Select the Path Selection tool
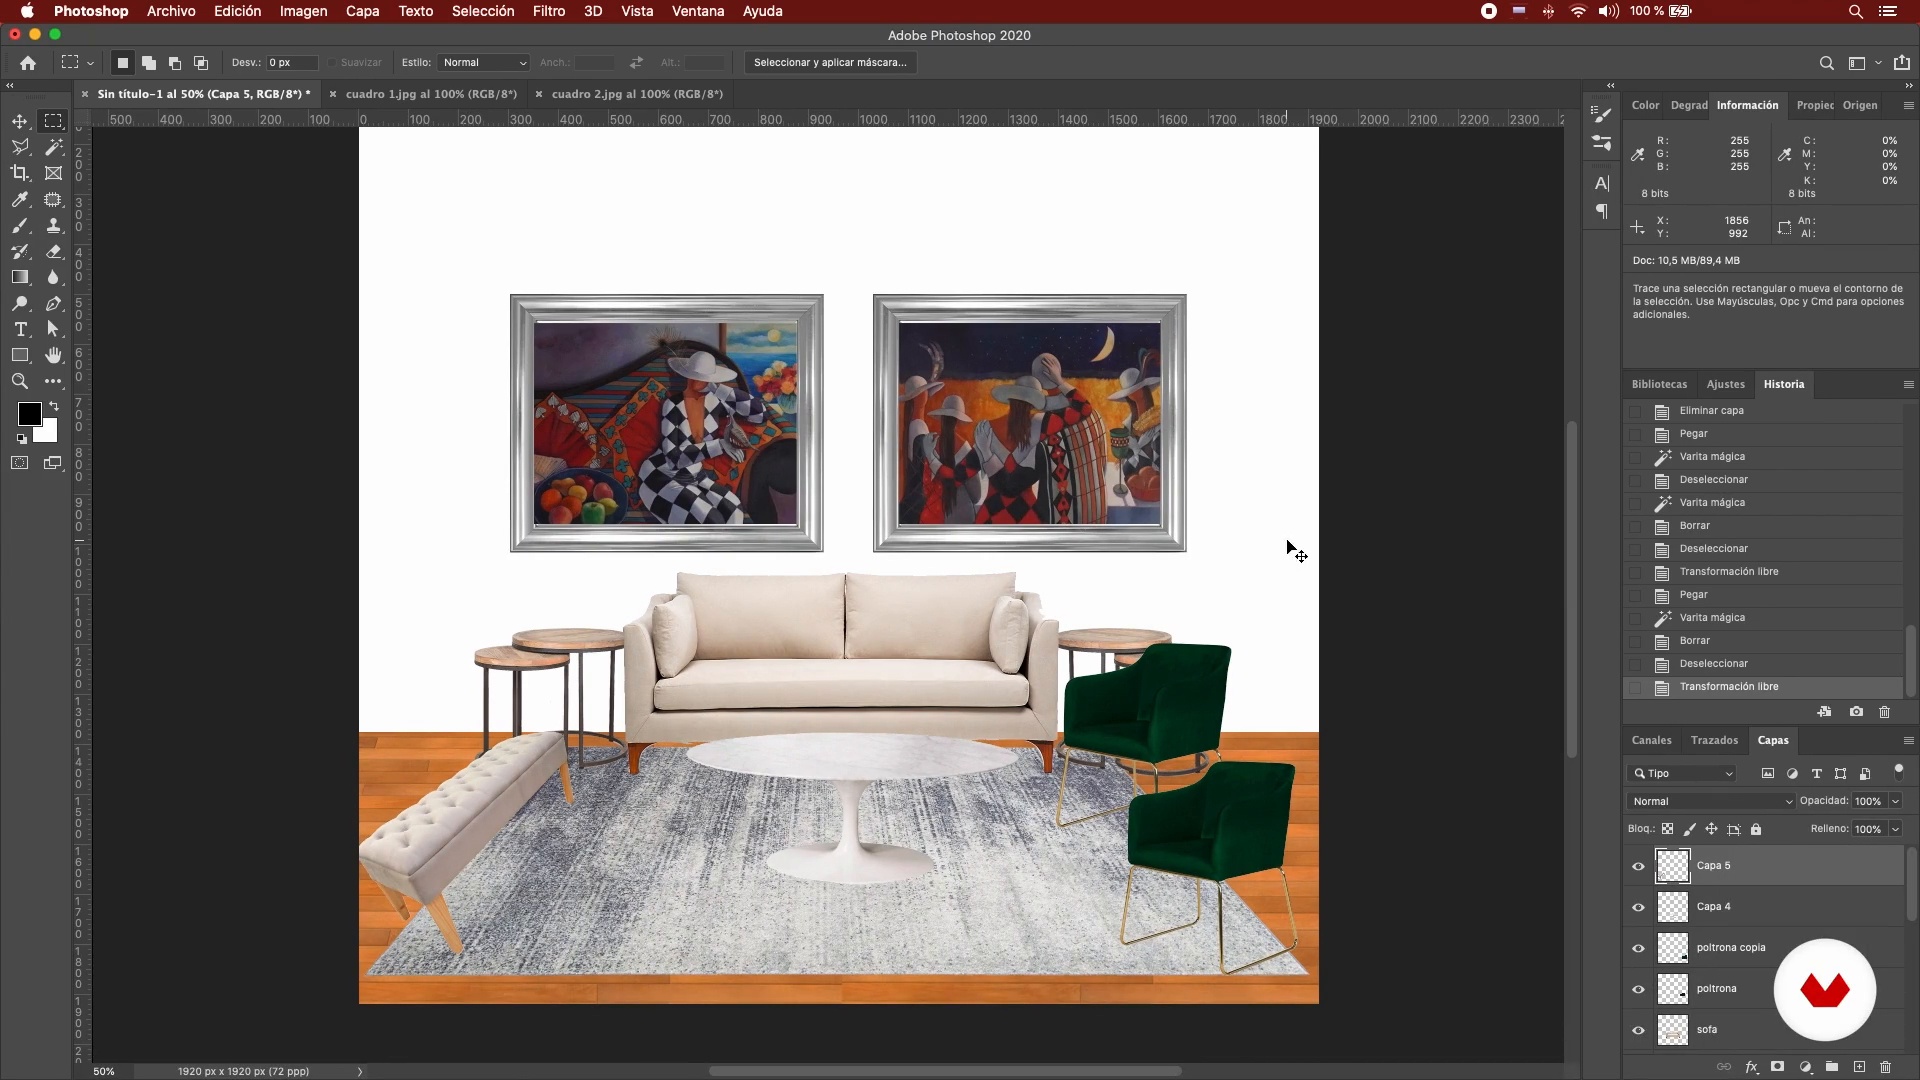1920x1080 pixels. click(x=53, y=329)
